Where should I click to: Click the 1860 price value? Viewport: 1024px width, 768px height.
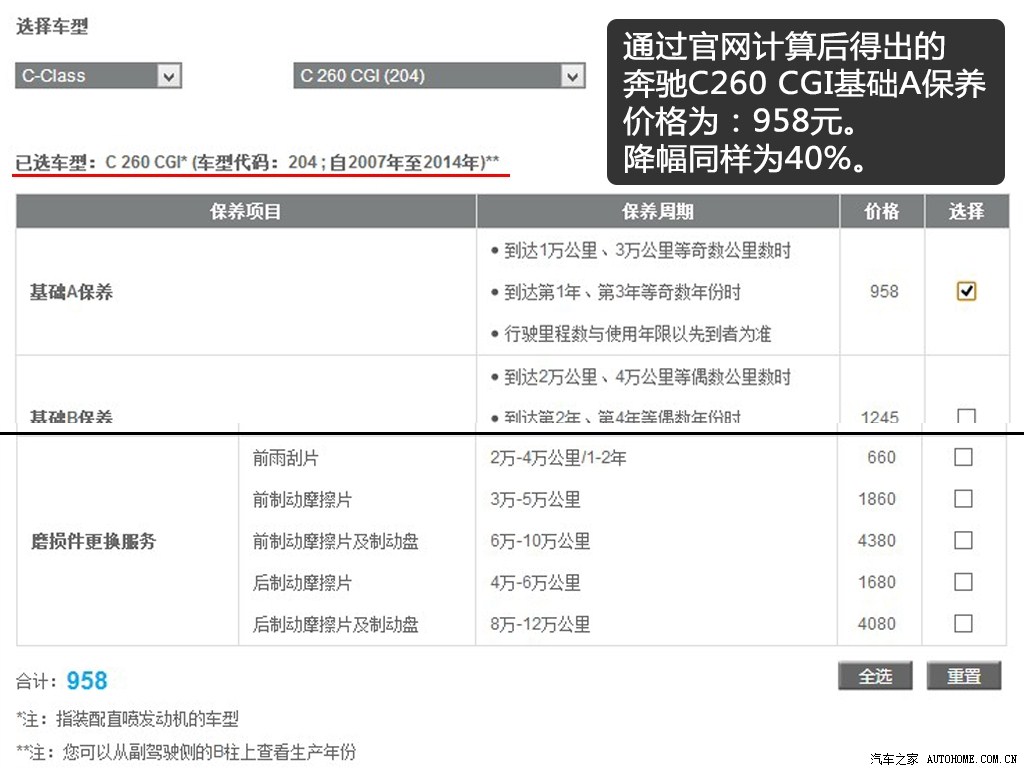(877, 499)
